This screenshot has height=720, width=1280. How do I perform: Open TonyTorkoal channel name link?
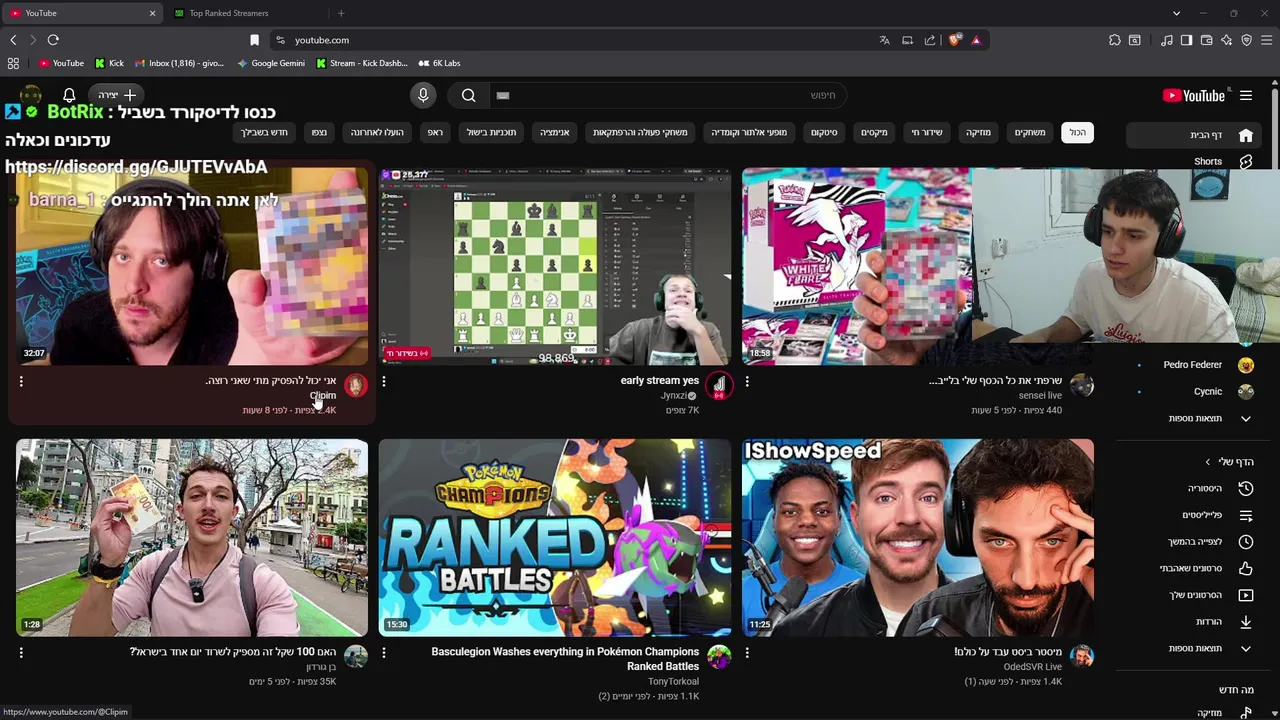click(673, 682)
